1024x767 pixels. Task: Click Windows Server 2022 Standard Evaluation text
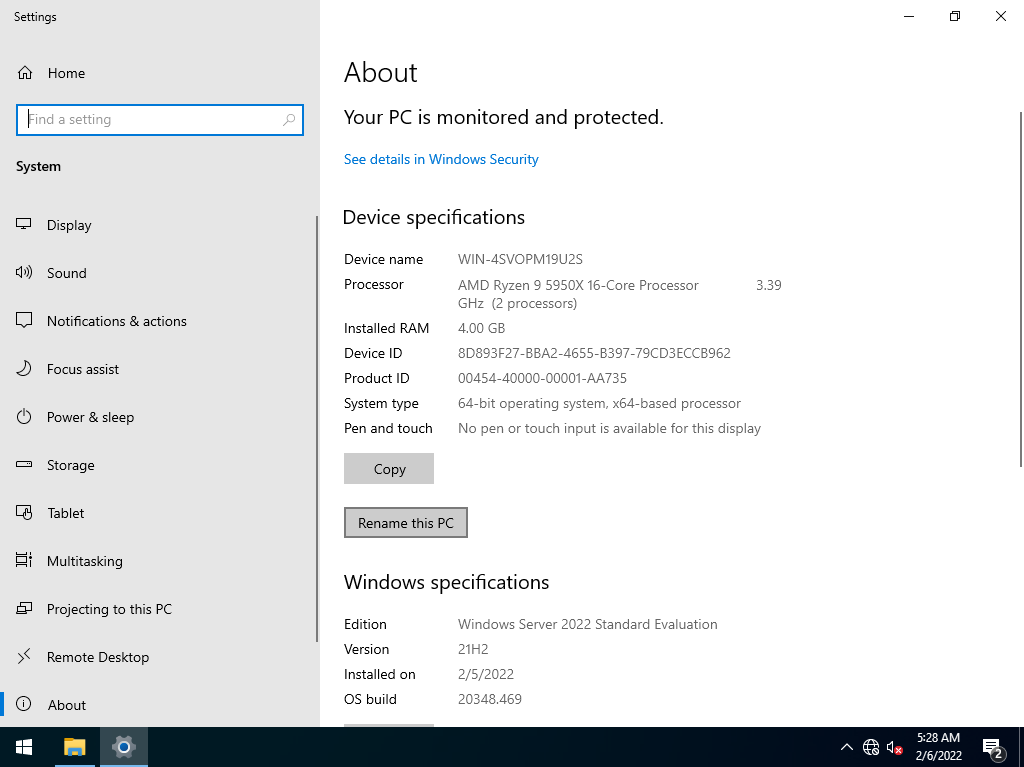click(x=587, y=625)
